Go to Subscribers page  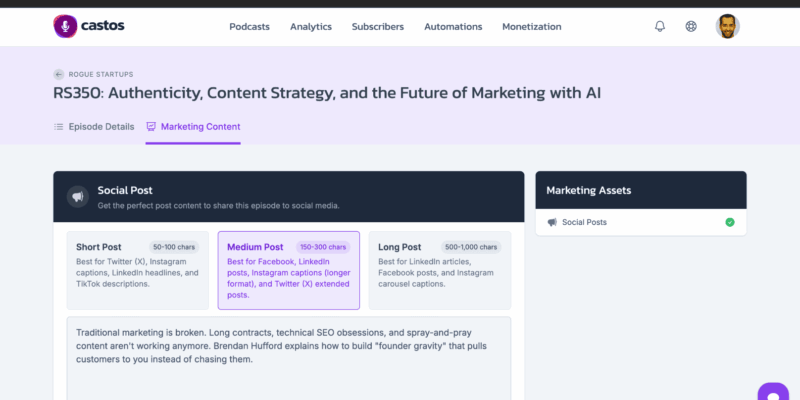click(x=378, y=27)
